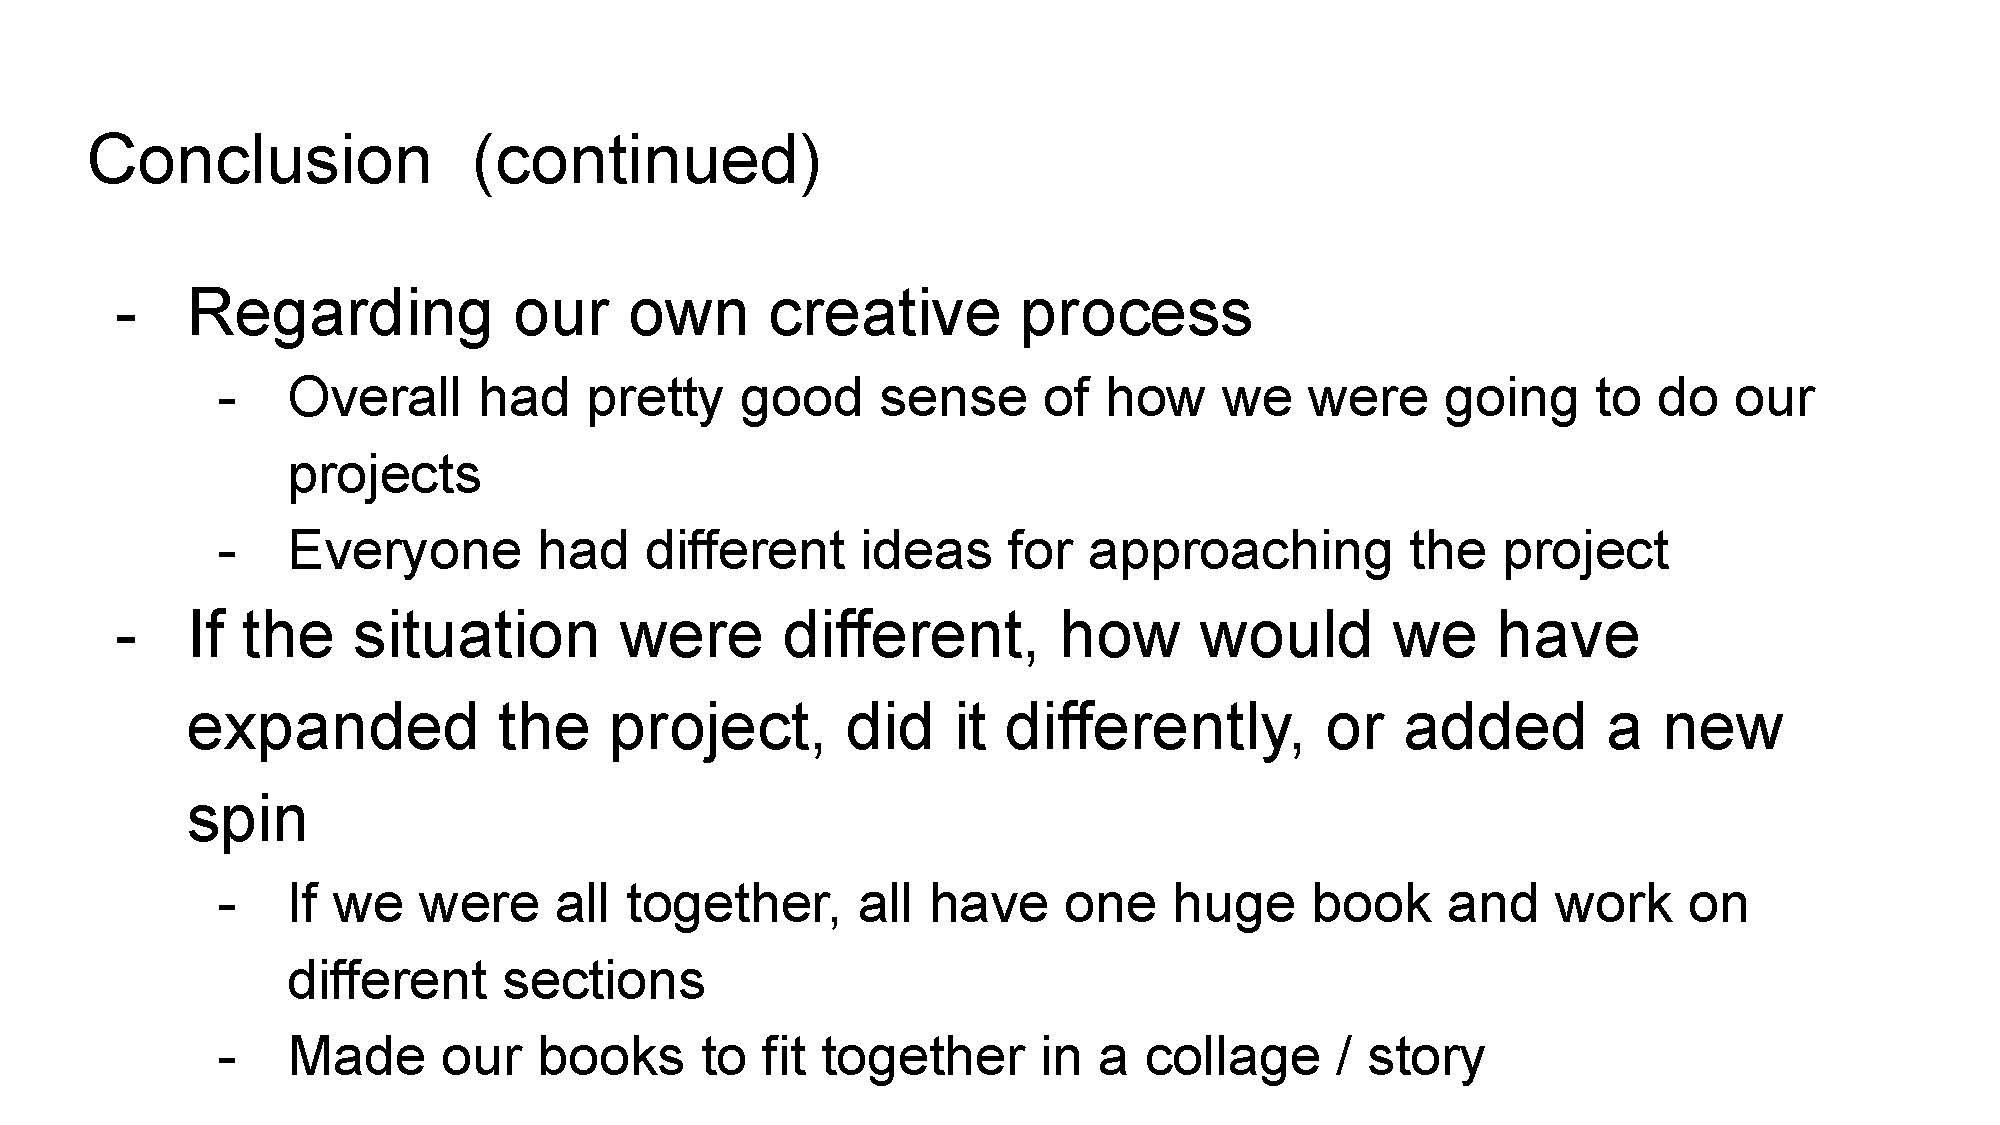Viewport: 2000px width, 1125px height.
Task: Click the slide title Conclusion (continued)
Action: coord(454,160)
